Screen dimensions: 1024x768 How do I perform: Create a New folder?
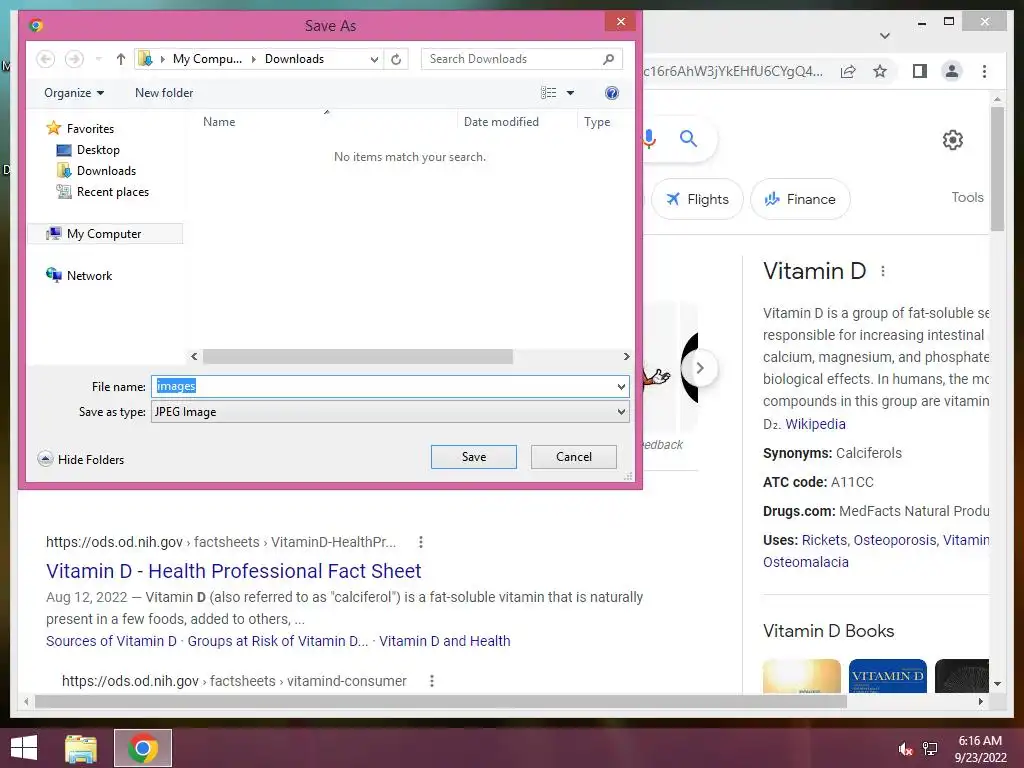[x=164, y=93]
